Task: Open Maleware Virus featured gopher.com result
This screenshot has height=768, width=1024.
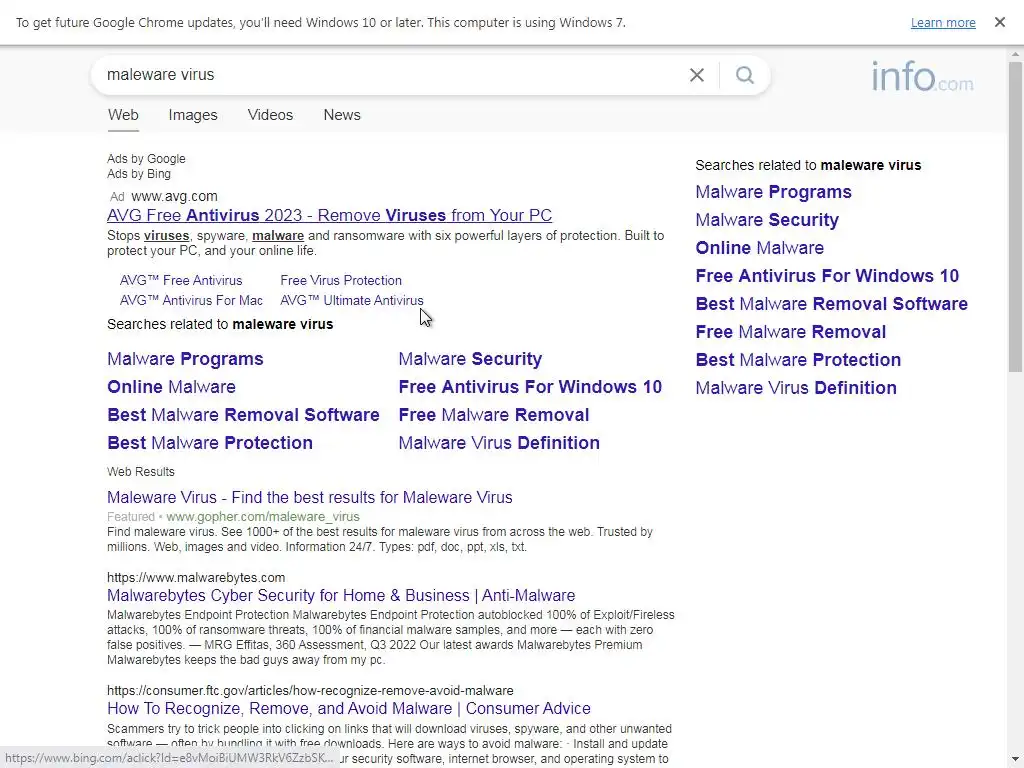Action: click(310, 498)
